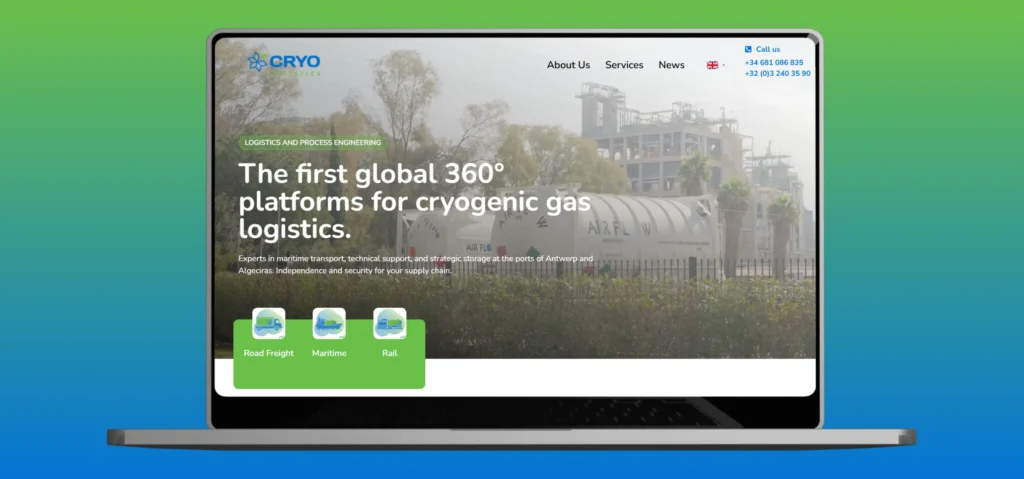Open the Maritime label link
Viewport: 1024px width, 479px height.
coord(329,354)
